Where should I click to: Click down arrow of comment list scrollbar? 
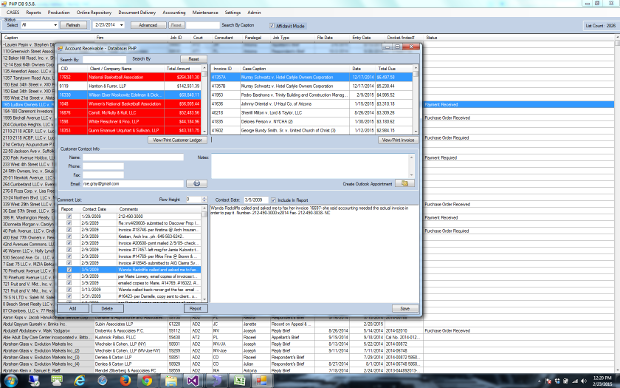[204, 299]
